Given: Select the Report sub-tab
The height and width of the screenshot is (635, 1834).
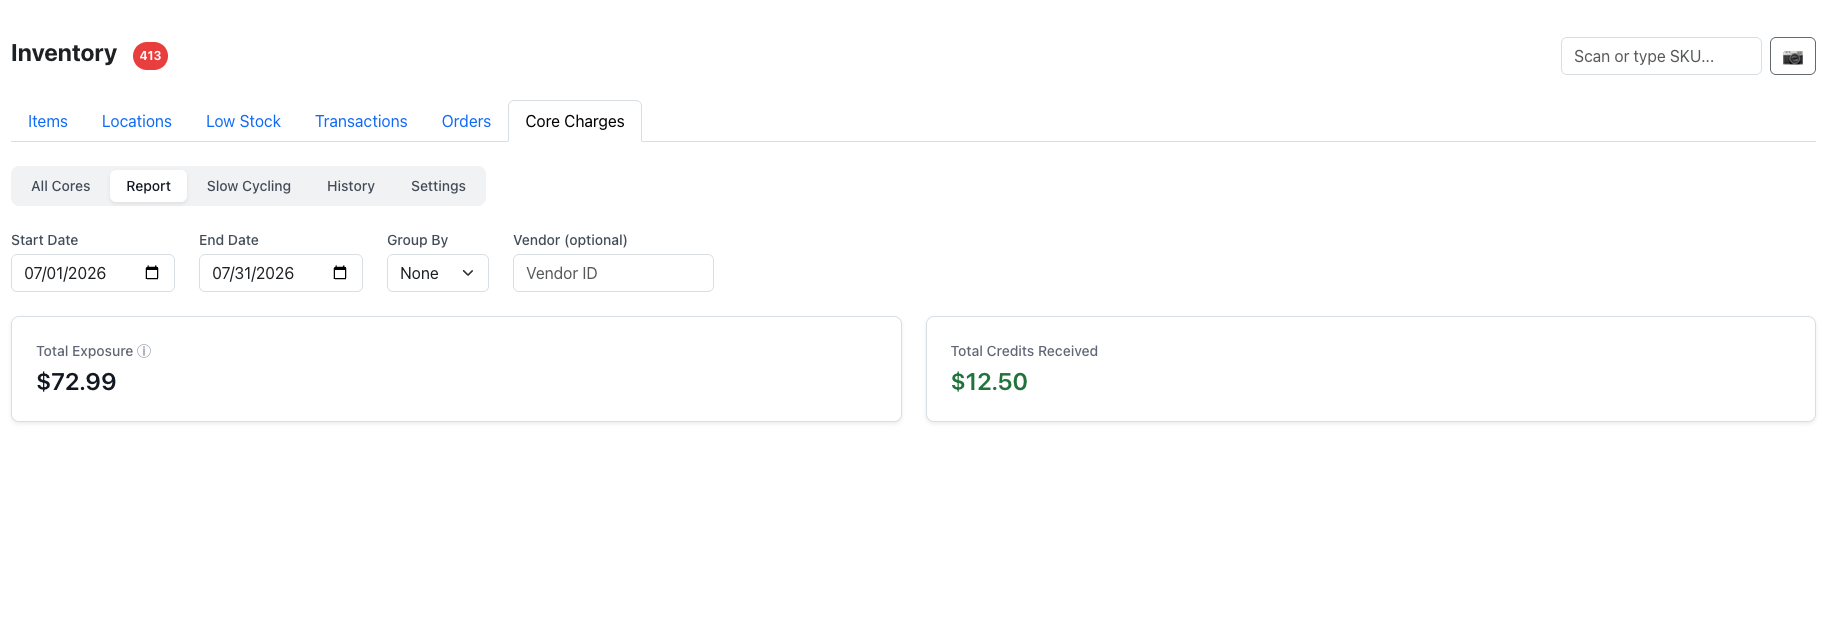Looking at the screenshot, I should tap(149, 186).
